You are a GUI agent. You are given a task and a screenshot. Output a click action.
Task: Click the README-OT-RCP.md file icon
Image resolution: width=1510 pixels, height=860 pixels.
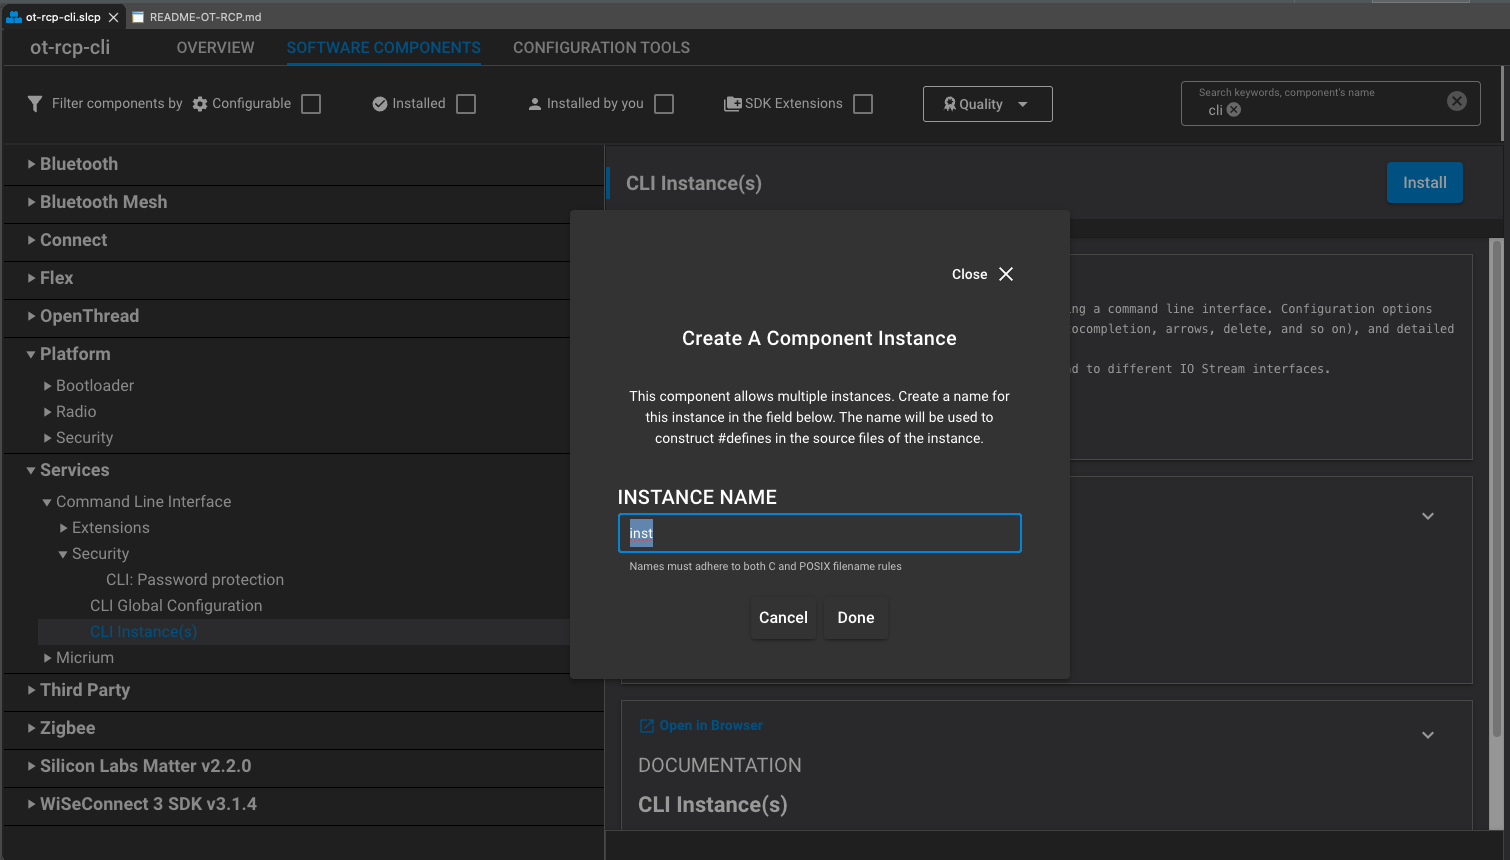click(x=138, y=17)
